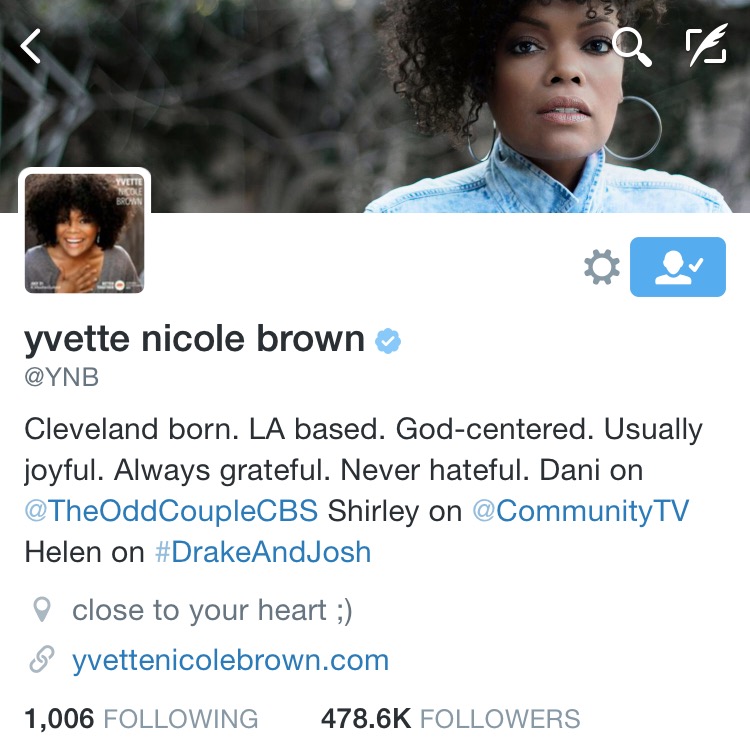Visit yvettenicolebrown.com website link
This screenshot has width=750, height=746.
tap(230, 660)
